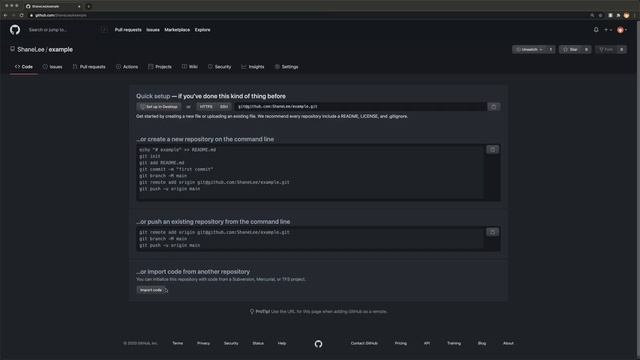The image size is (640, 360).
Task: Focus the Search or jump to field
Action: 67,30
